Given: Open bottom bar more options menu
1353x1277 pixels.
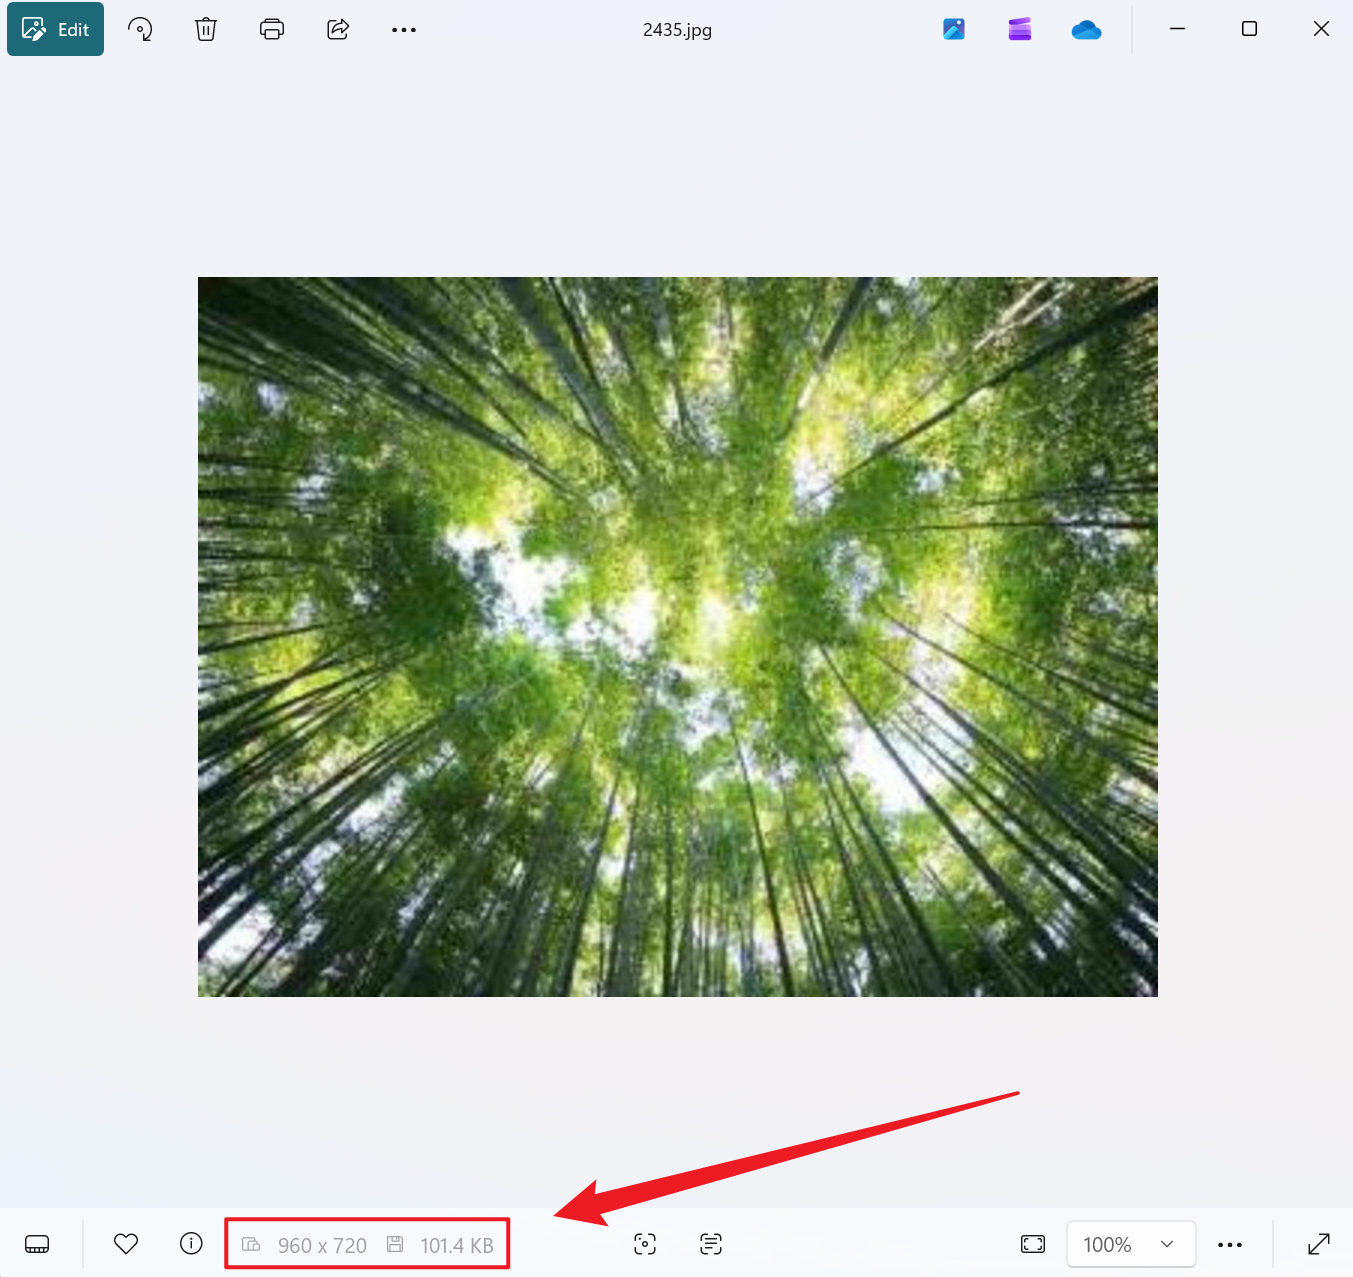Looking at the screenshot, I should click(x=1230, y=1245).
